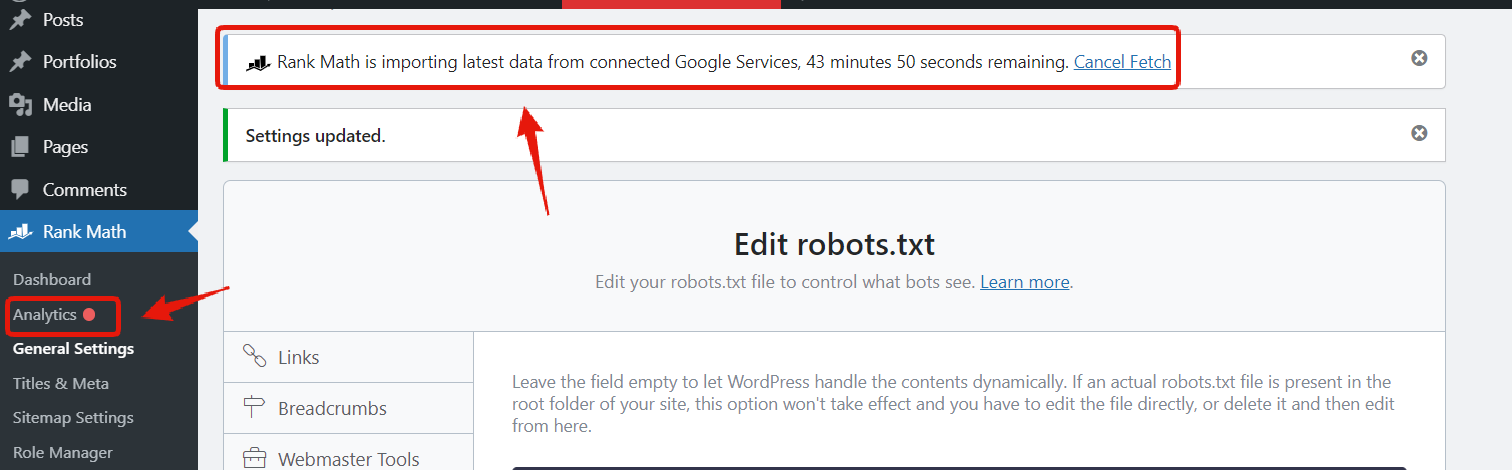
Task: Click the Comments speech bubble icon
Action: [20, 189]
